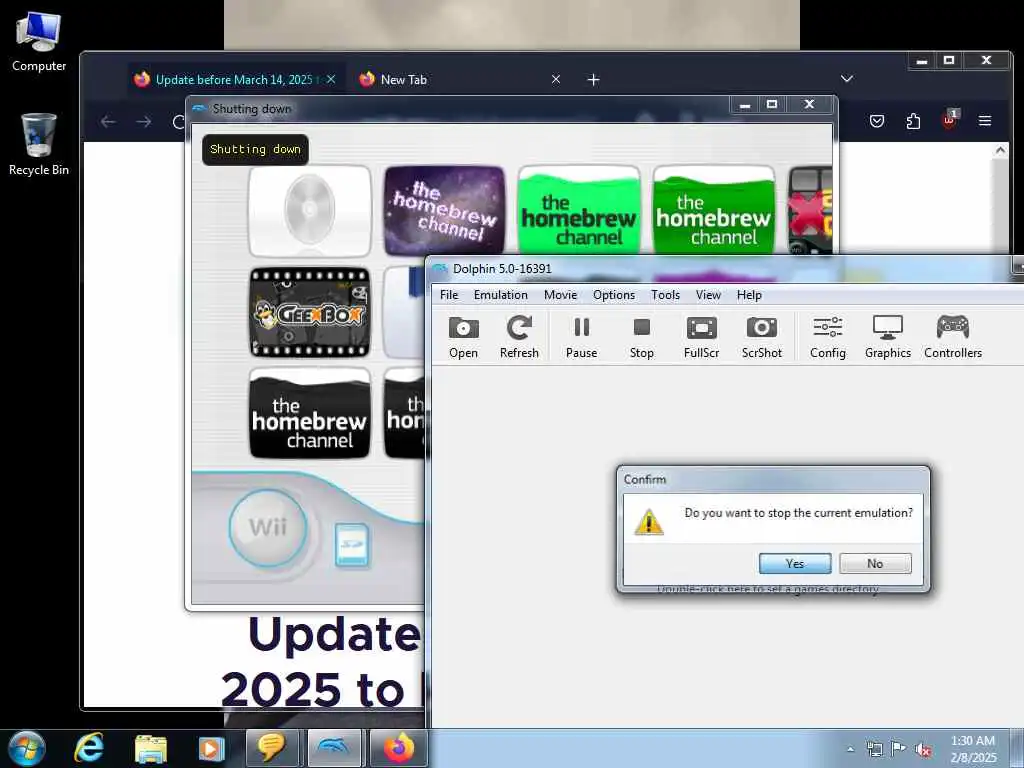Open the Emulation menu in Dolphin
The width and height of the screenshot is (1024, 768).
click(x=501, y=295)
